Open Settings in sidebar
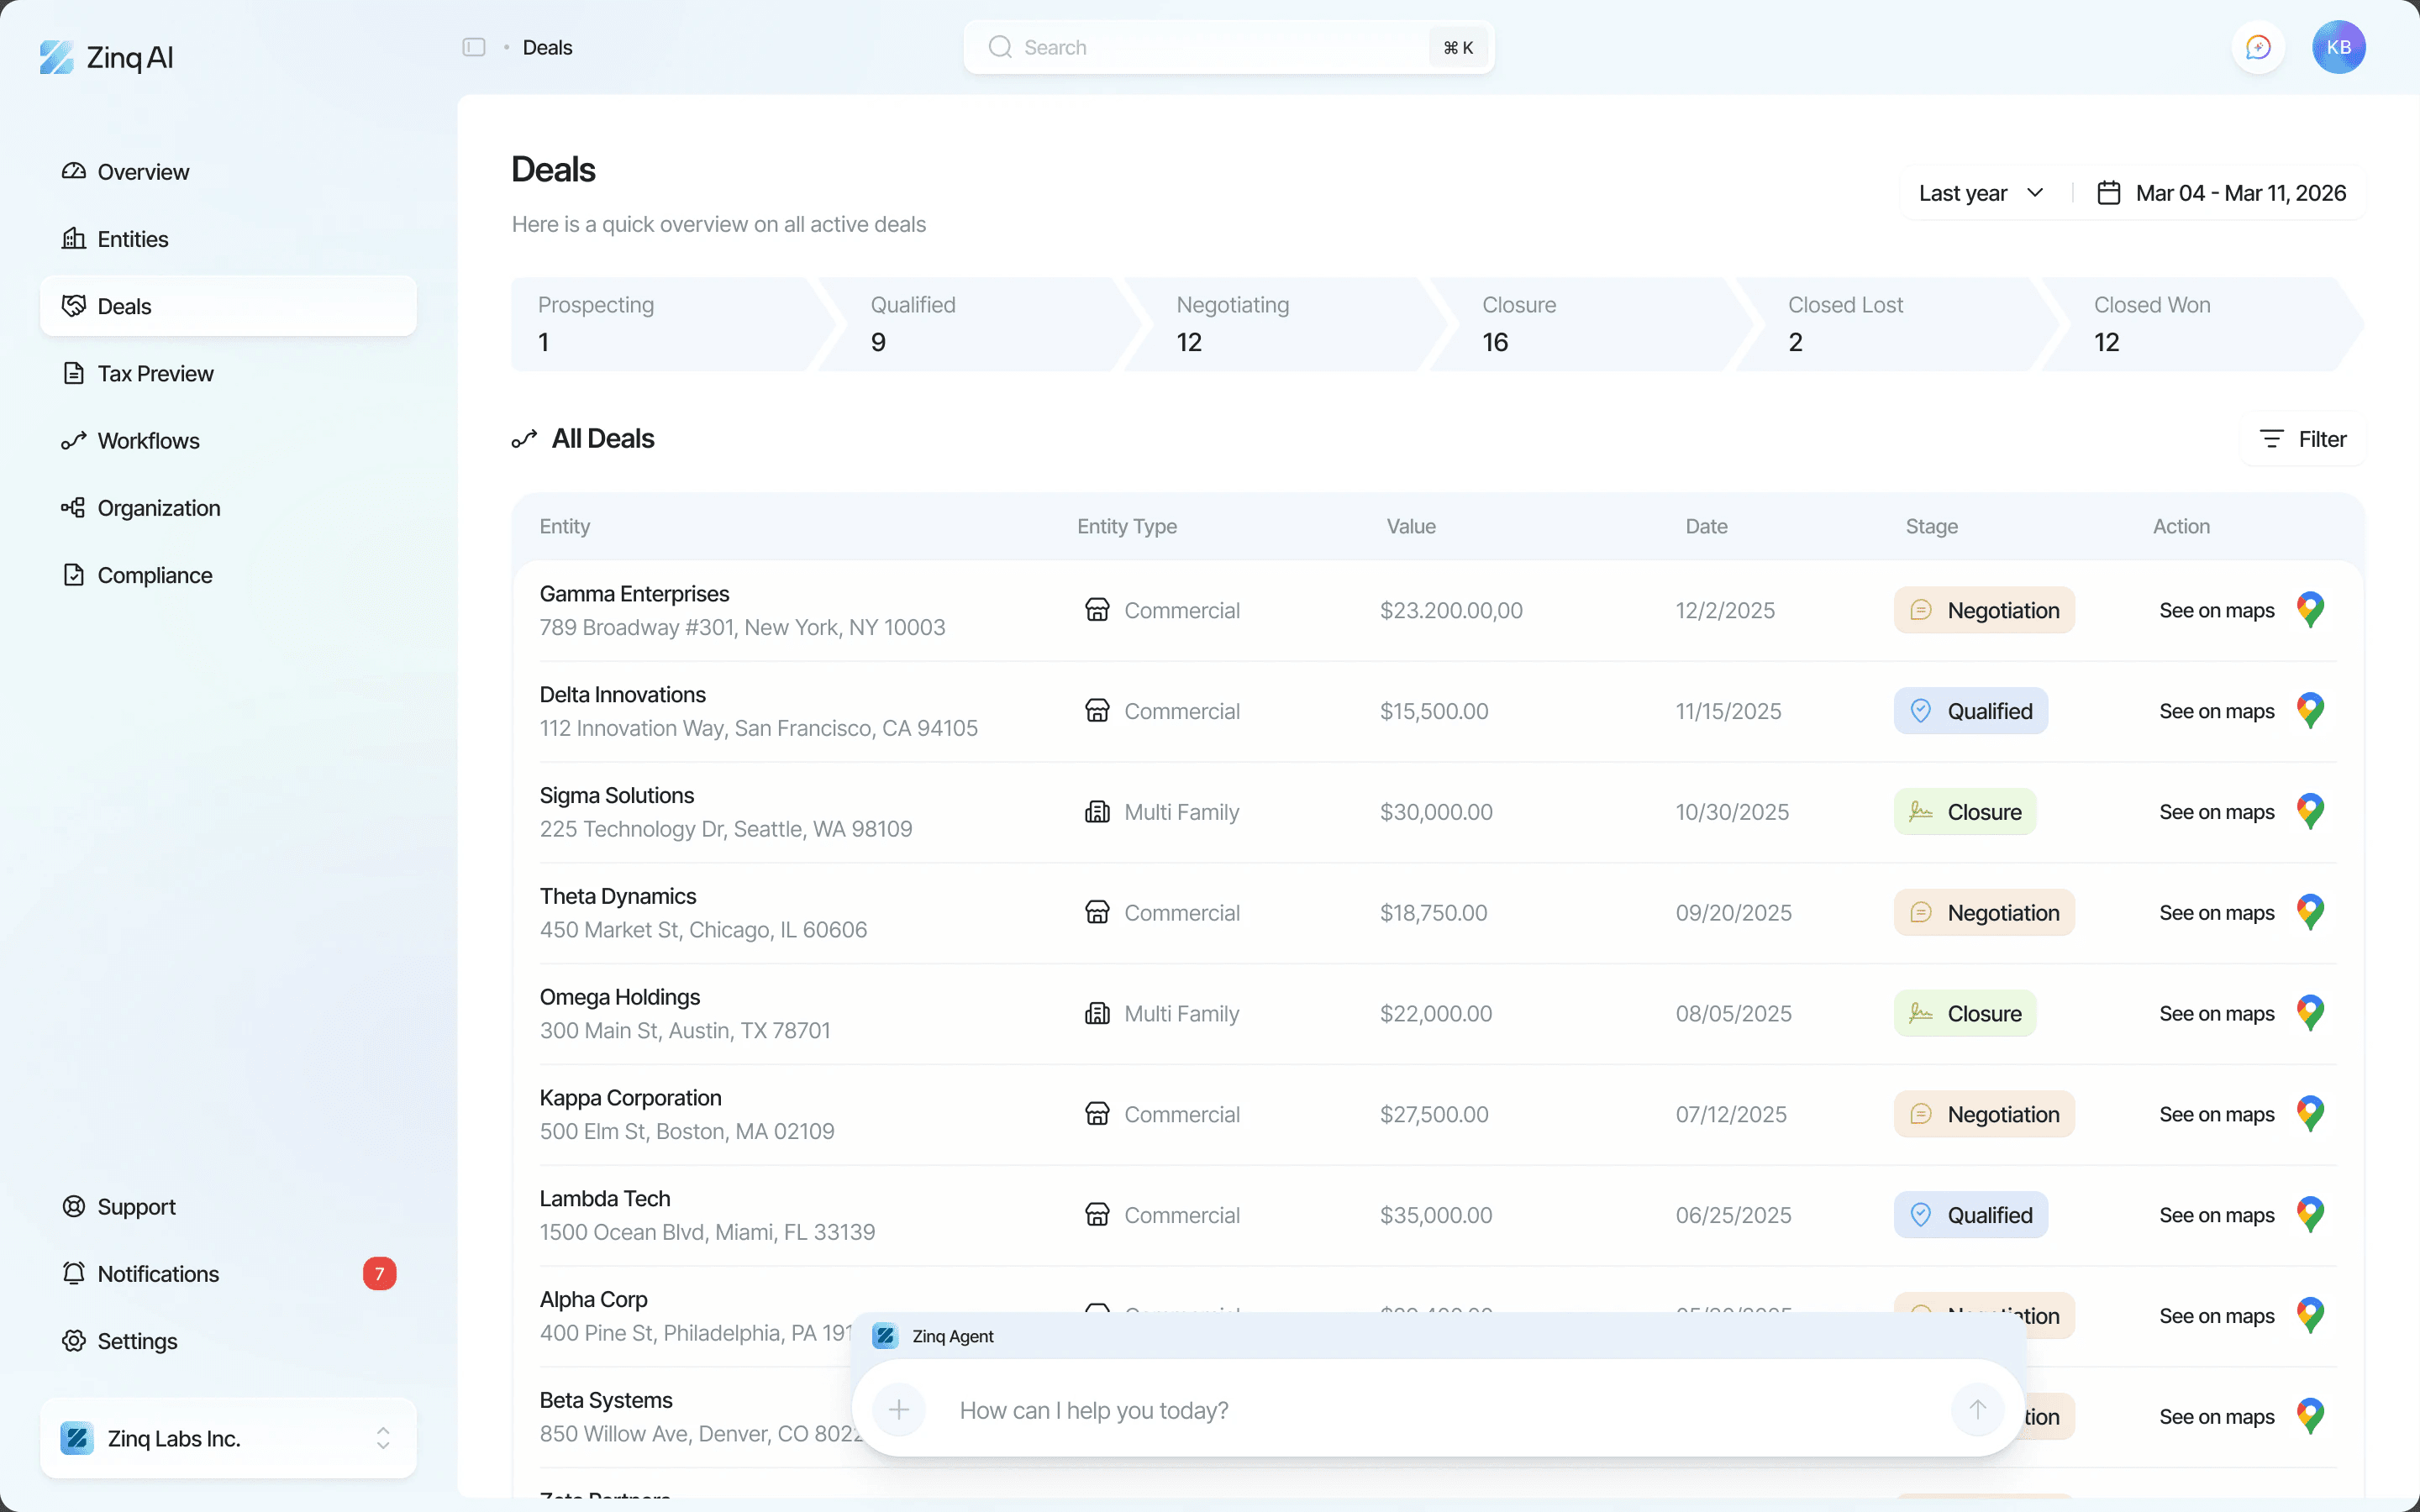This screenshot has height=1512, width=2420. [228, 1341]
